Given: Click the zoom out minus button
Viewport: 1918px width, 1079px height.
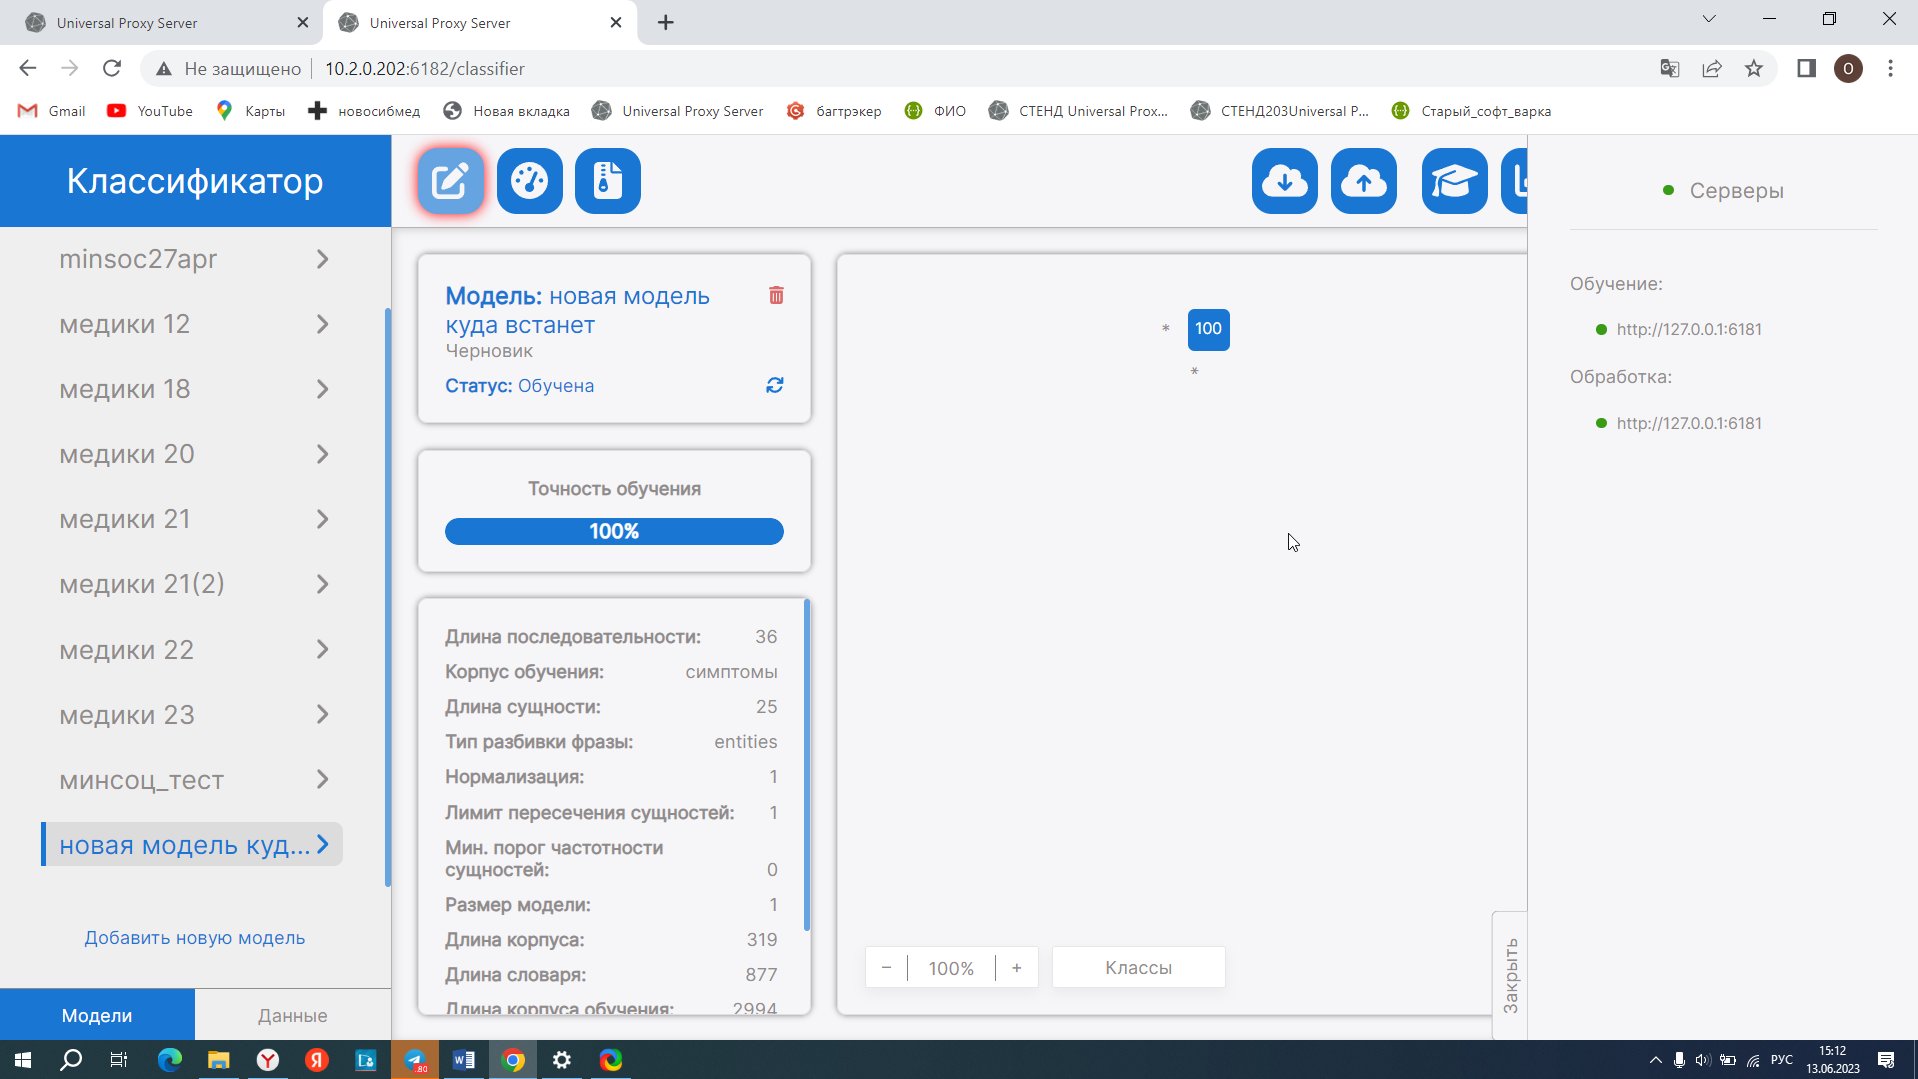Looking at the screenshot, I should click(886, 968).
